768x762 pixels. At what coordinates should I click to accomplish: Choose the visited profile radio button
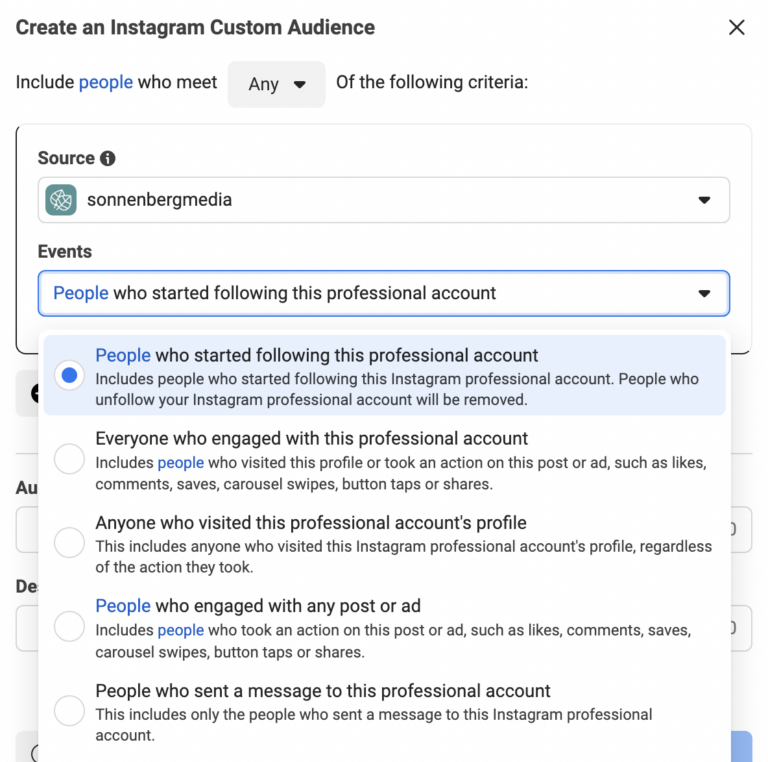click(69, 543)
